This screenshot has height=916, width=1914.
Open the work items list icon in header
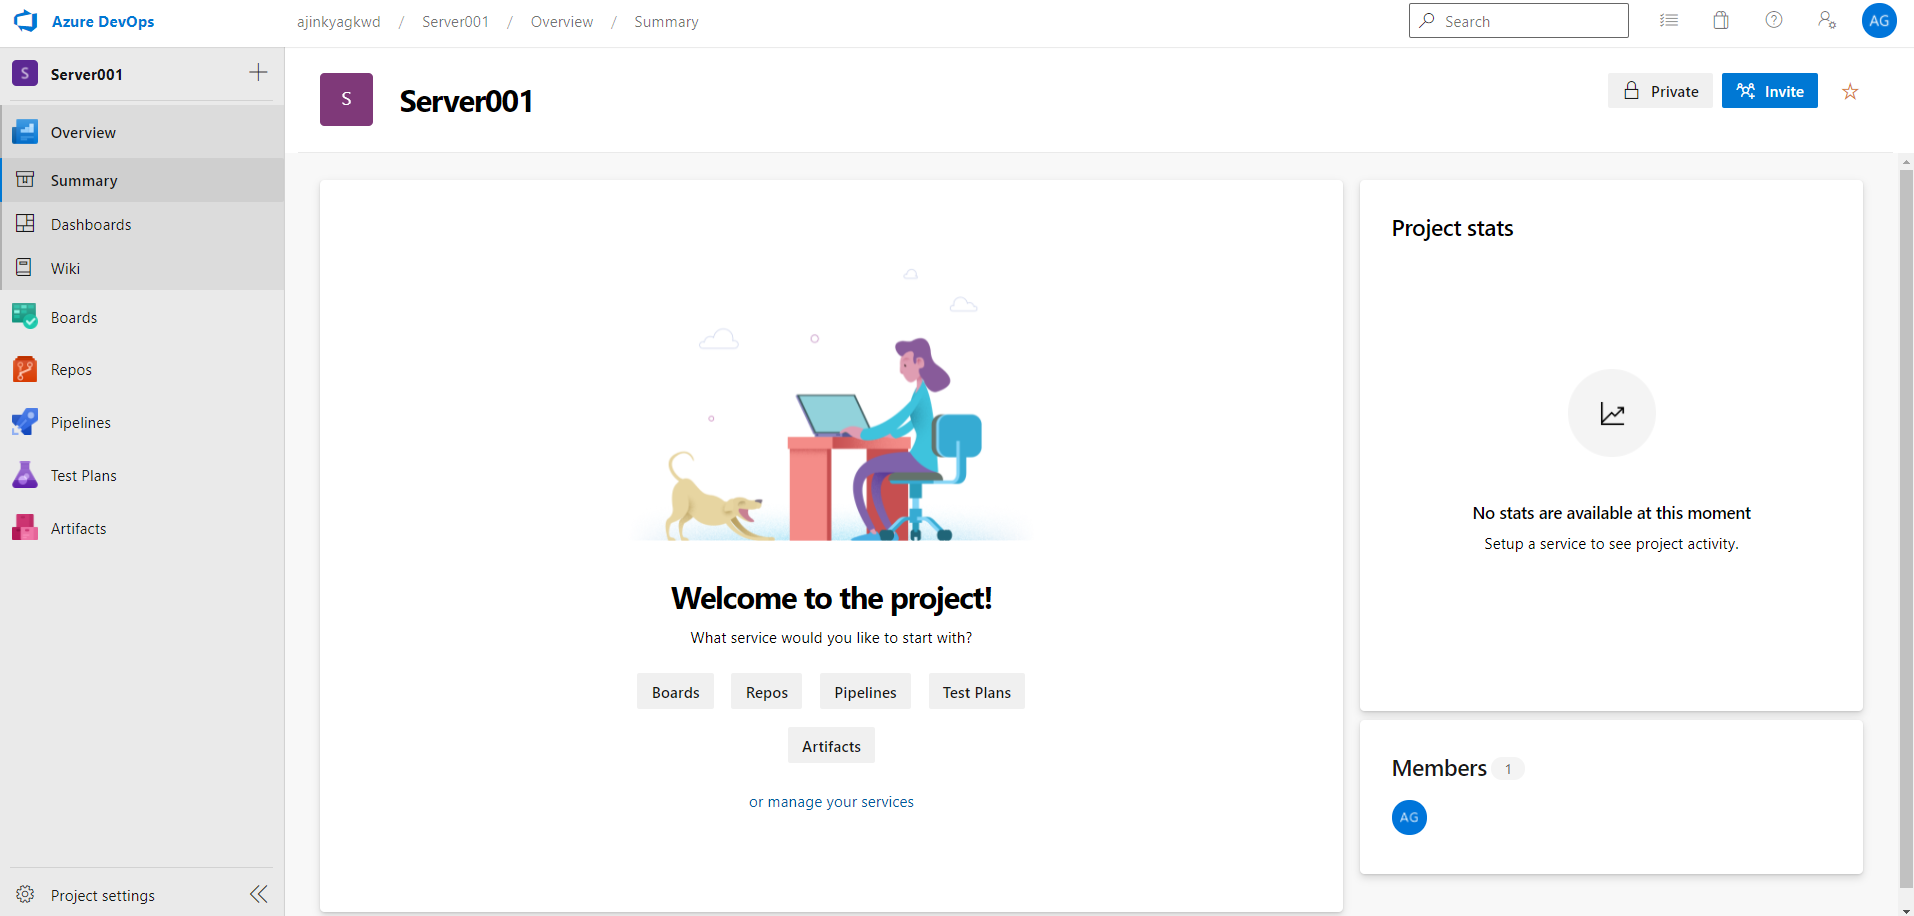(x=1669, y=20)
